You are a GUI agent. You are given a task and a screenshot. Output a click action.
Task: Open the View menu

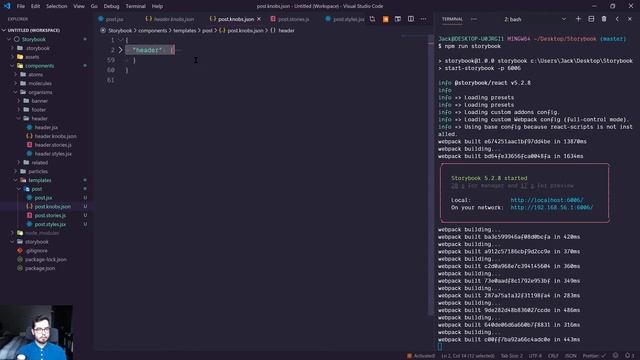pos(79,6)
